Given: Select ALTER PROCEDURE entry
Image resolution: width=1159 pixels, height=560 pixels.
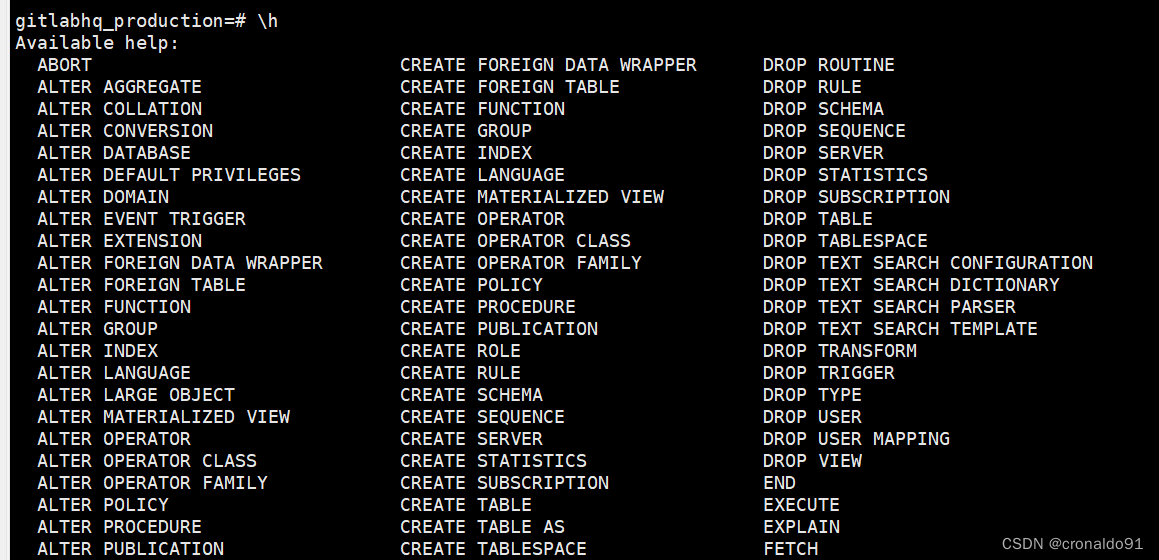Looking at the screenshot, I should click(119, 527).
